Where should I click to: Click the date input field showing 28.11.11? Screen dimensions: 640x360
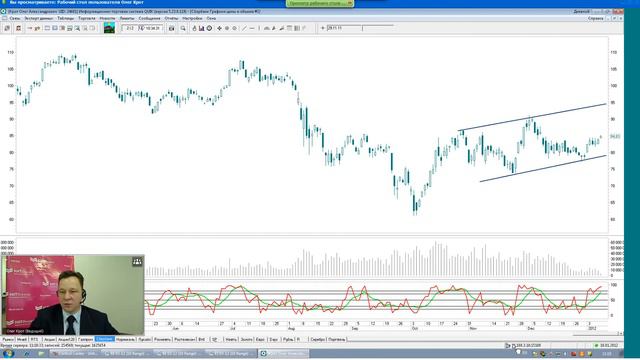click(x=344, y=28)
